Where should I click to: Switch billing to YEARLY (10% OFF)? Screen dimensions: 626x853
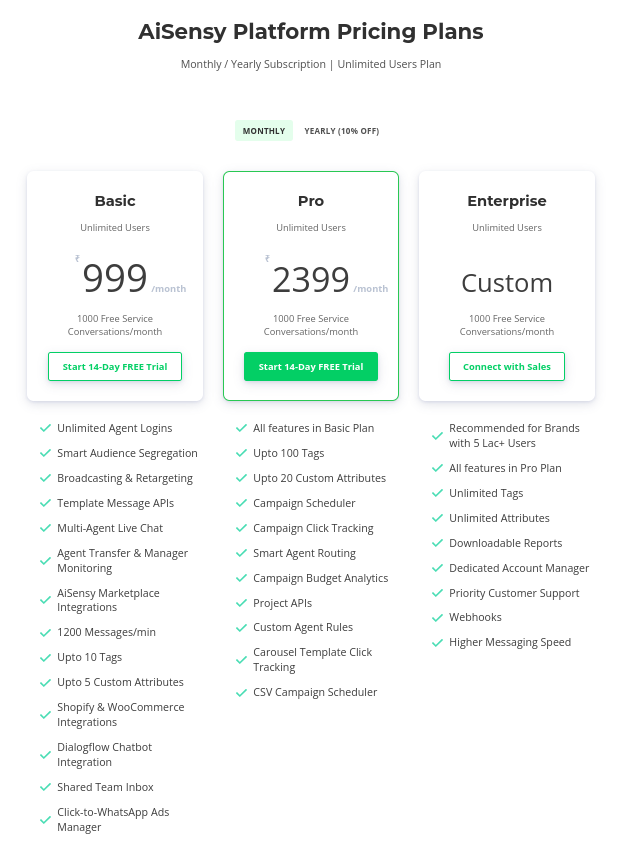tap(341, 130)
